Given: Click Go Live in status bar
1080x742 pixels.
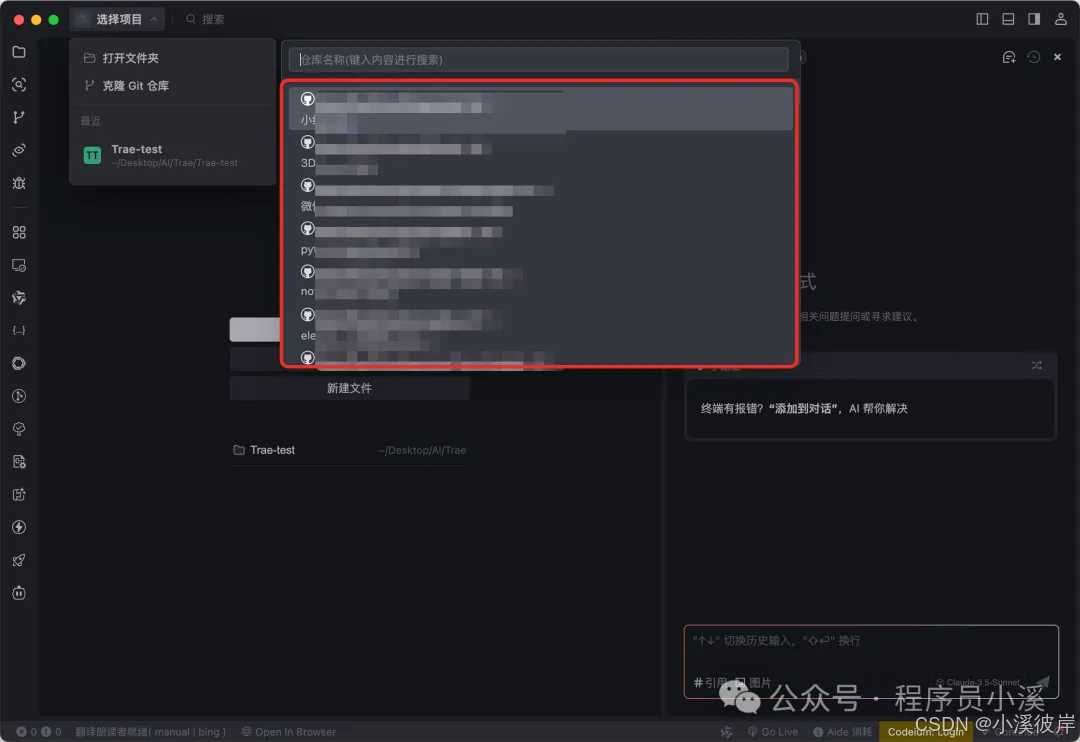Looking at the screenshot, I should (773, 732).
